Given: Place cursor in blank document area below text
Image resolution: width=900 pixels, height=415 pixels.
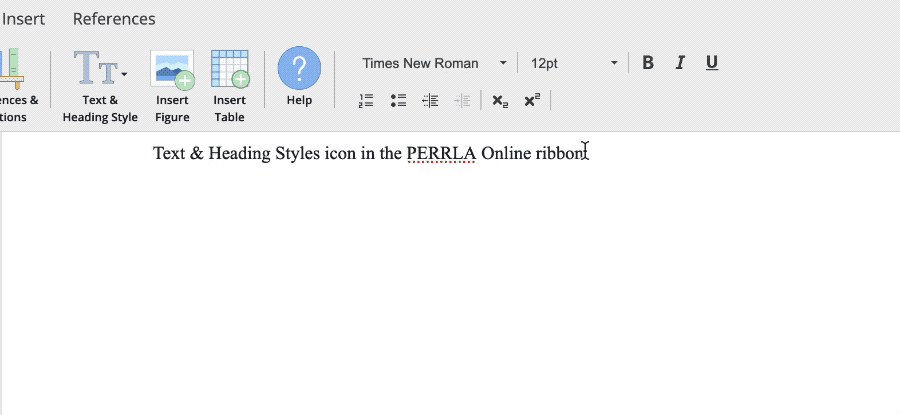Looking at the screenshot, I should 450,300.
